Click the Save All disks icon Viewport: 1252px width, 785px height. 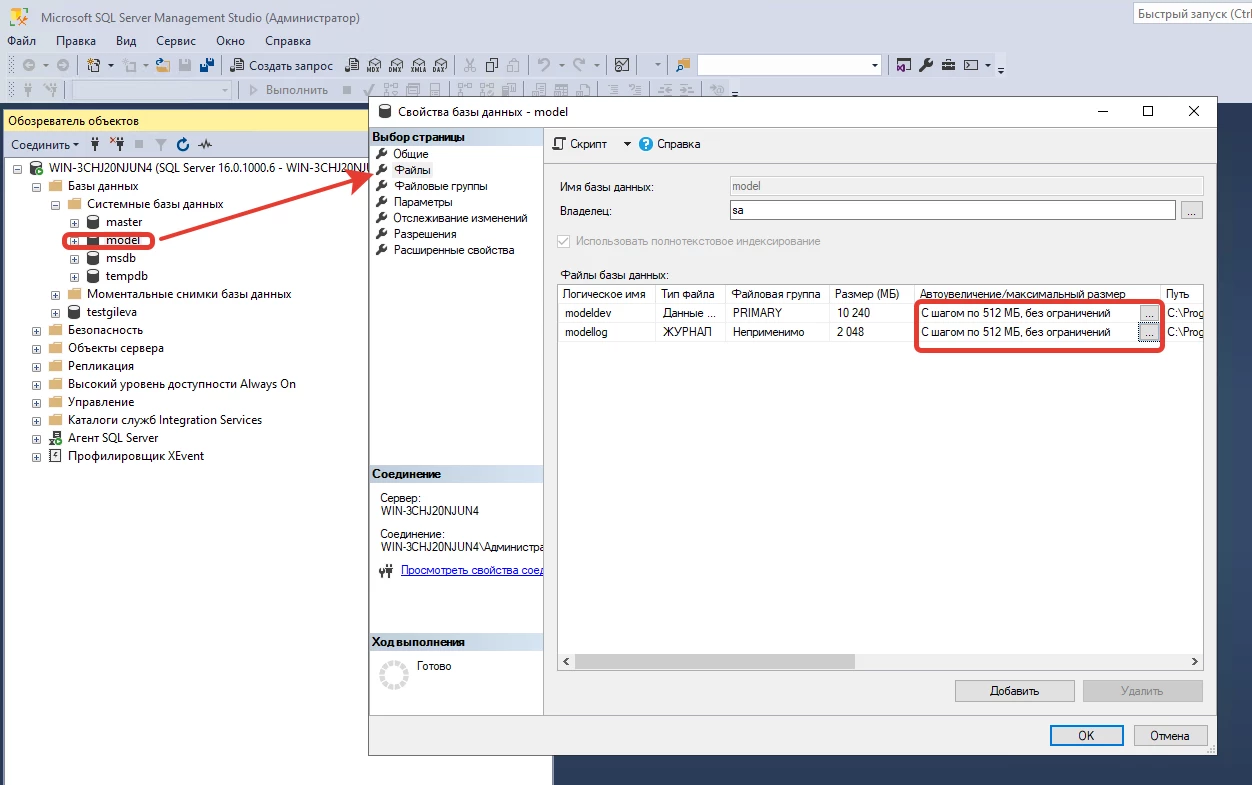[x=207, y=66]
